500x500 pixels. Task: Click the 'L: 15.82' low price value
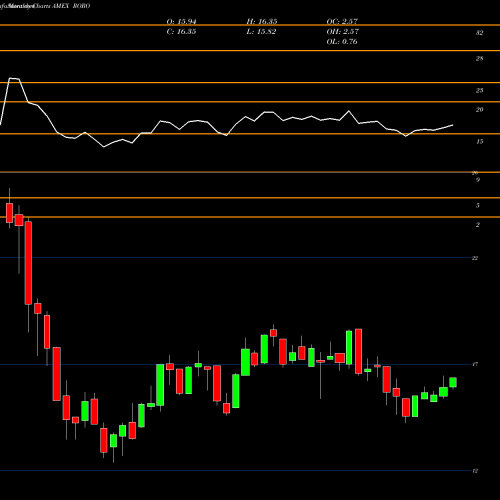click(261, 32)
